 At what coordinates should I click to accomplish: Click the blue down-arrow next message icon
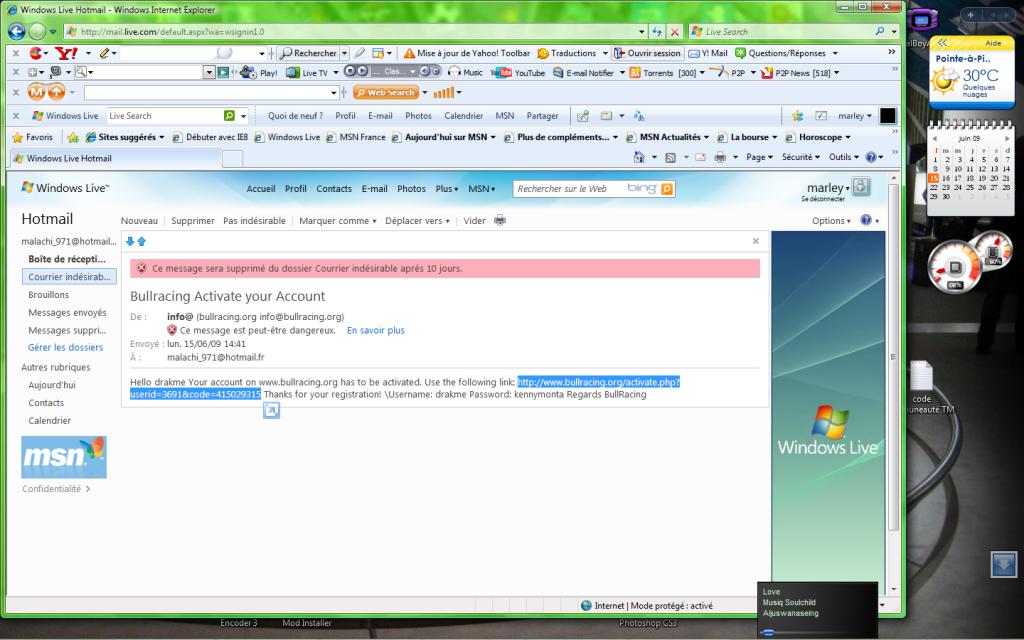coord(130,241)
